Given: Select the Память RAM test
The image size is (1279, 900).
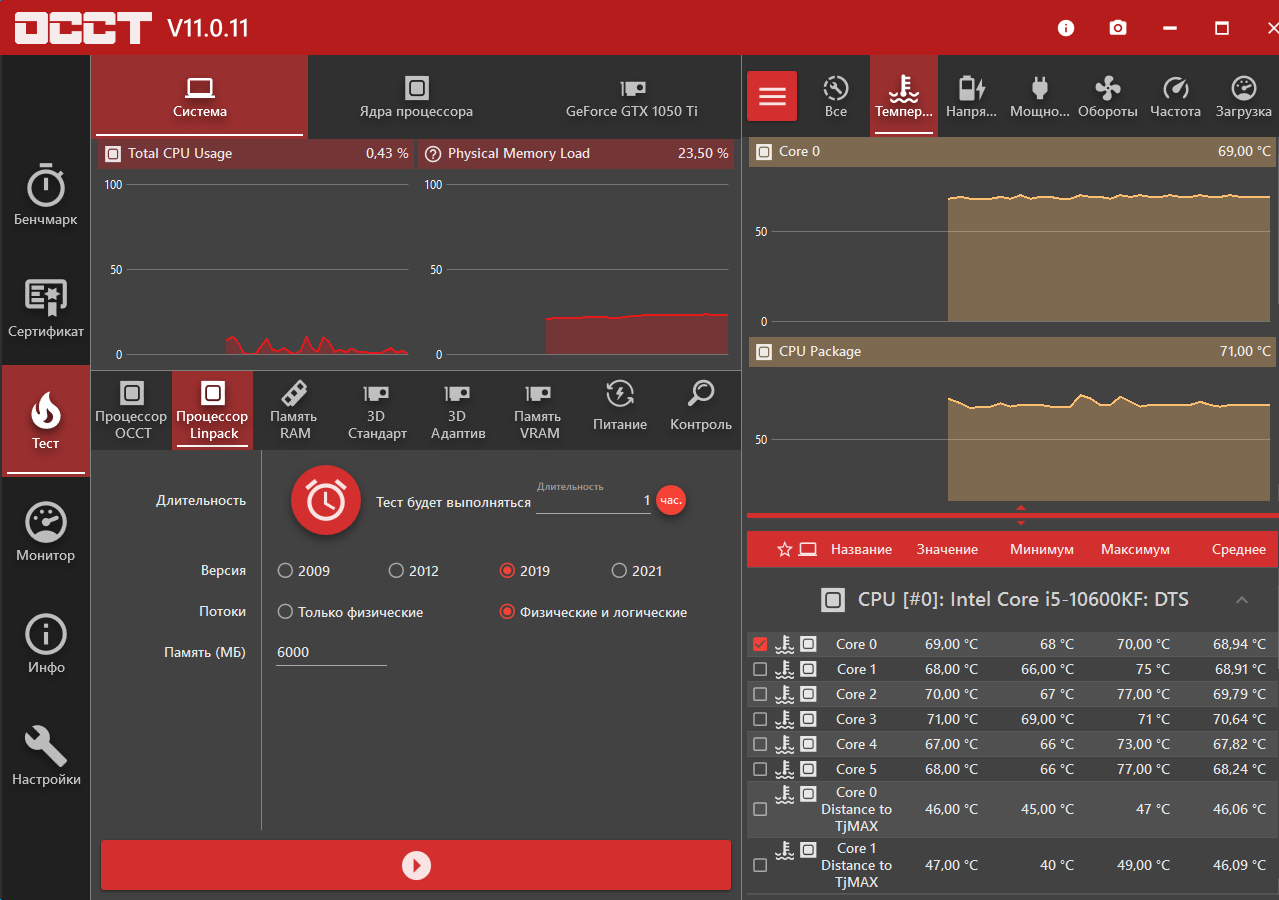Looking at the screenshot, I should tap(294, 410).
